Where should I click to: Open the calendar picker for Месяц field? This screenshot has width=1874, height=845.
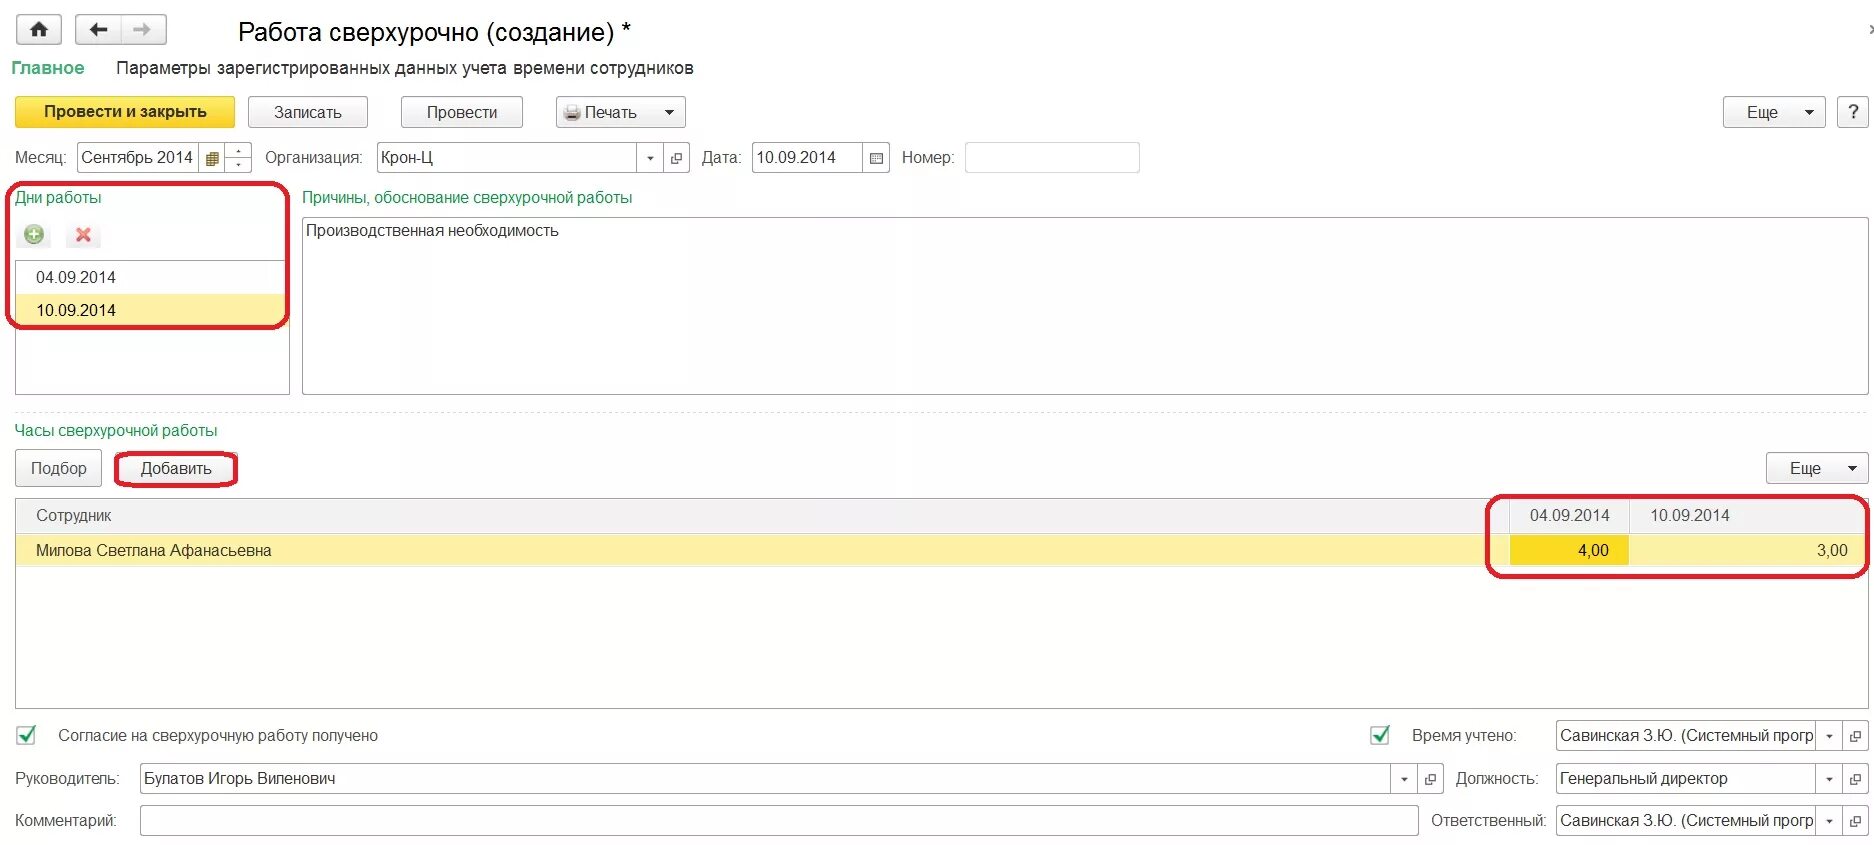click(211, 158)
